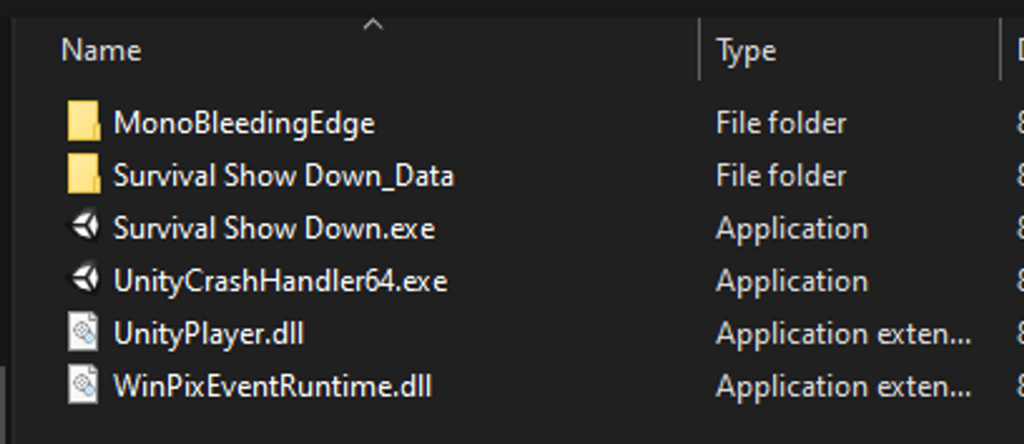Select the Survival Show Down_Data folder name
Viewport: 1024px width, 444px height.
[x=283, y=176]
